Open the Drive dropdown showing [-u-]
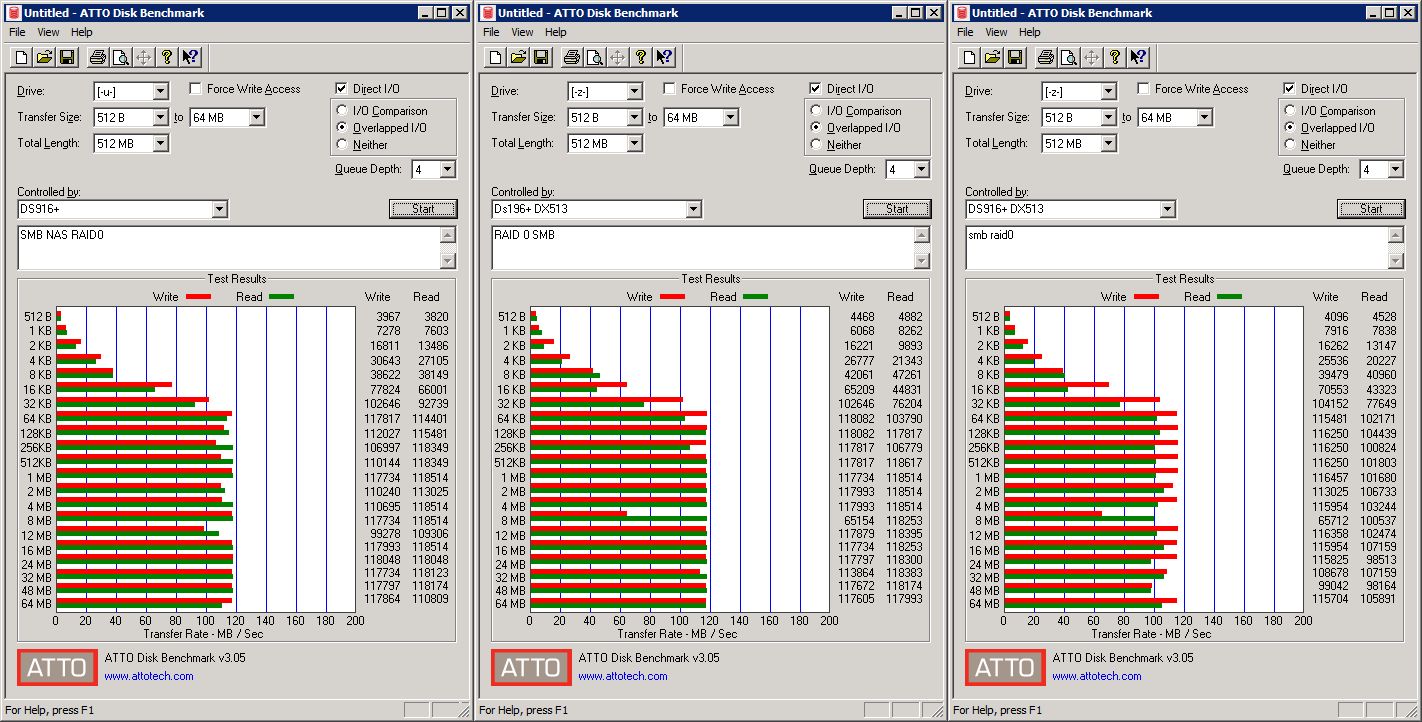Image resolution: width=1422 pixels, height=722 pixels. click(x=160, y=92)
